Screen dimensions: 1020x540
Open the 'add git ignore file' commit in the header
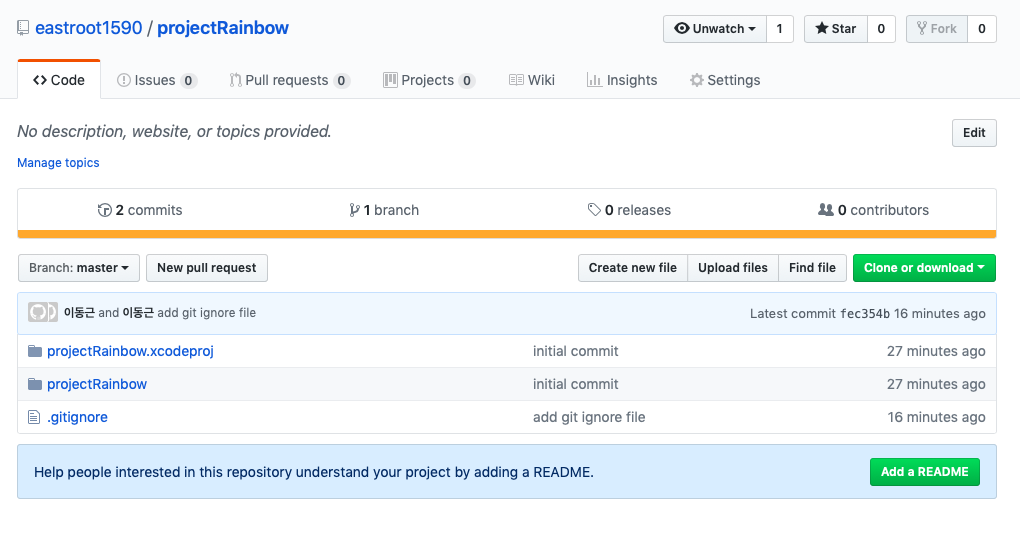coord(206,313)
